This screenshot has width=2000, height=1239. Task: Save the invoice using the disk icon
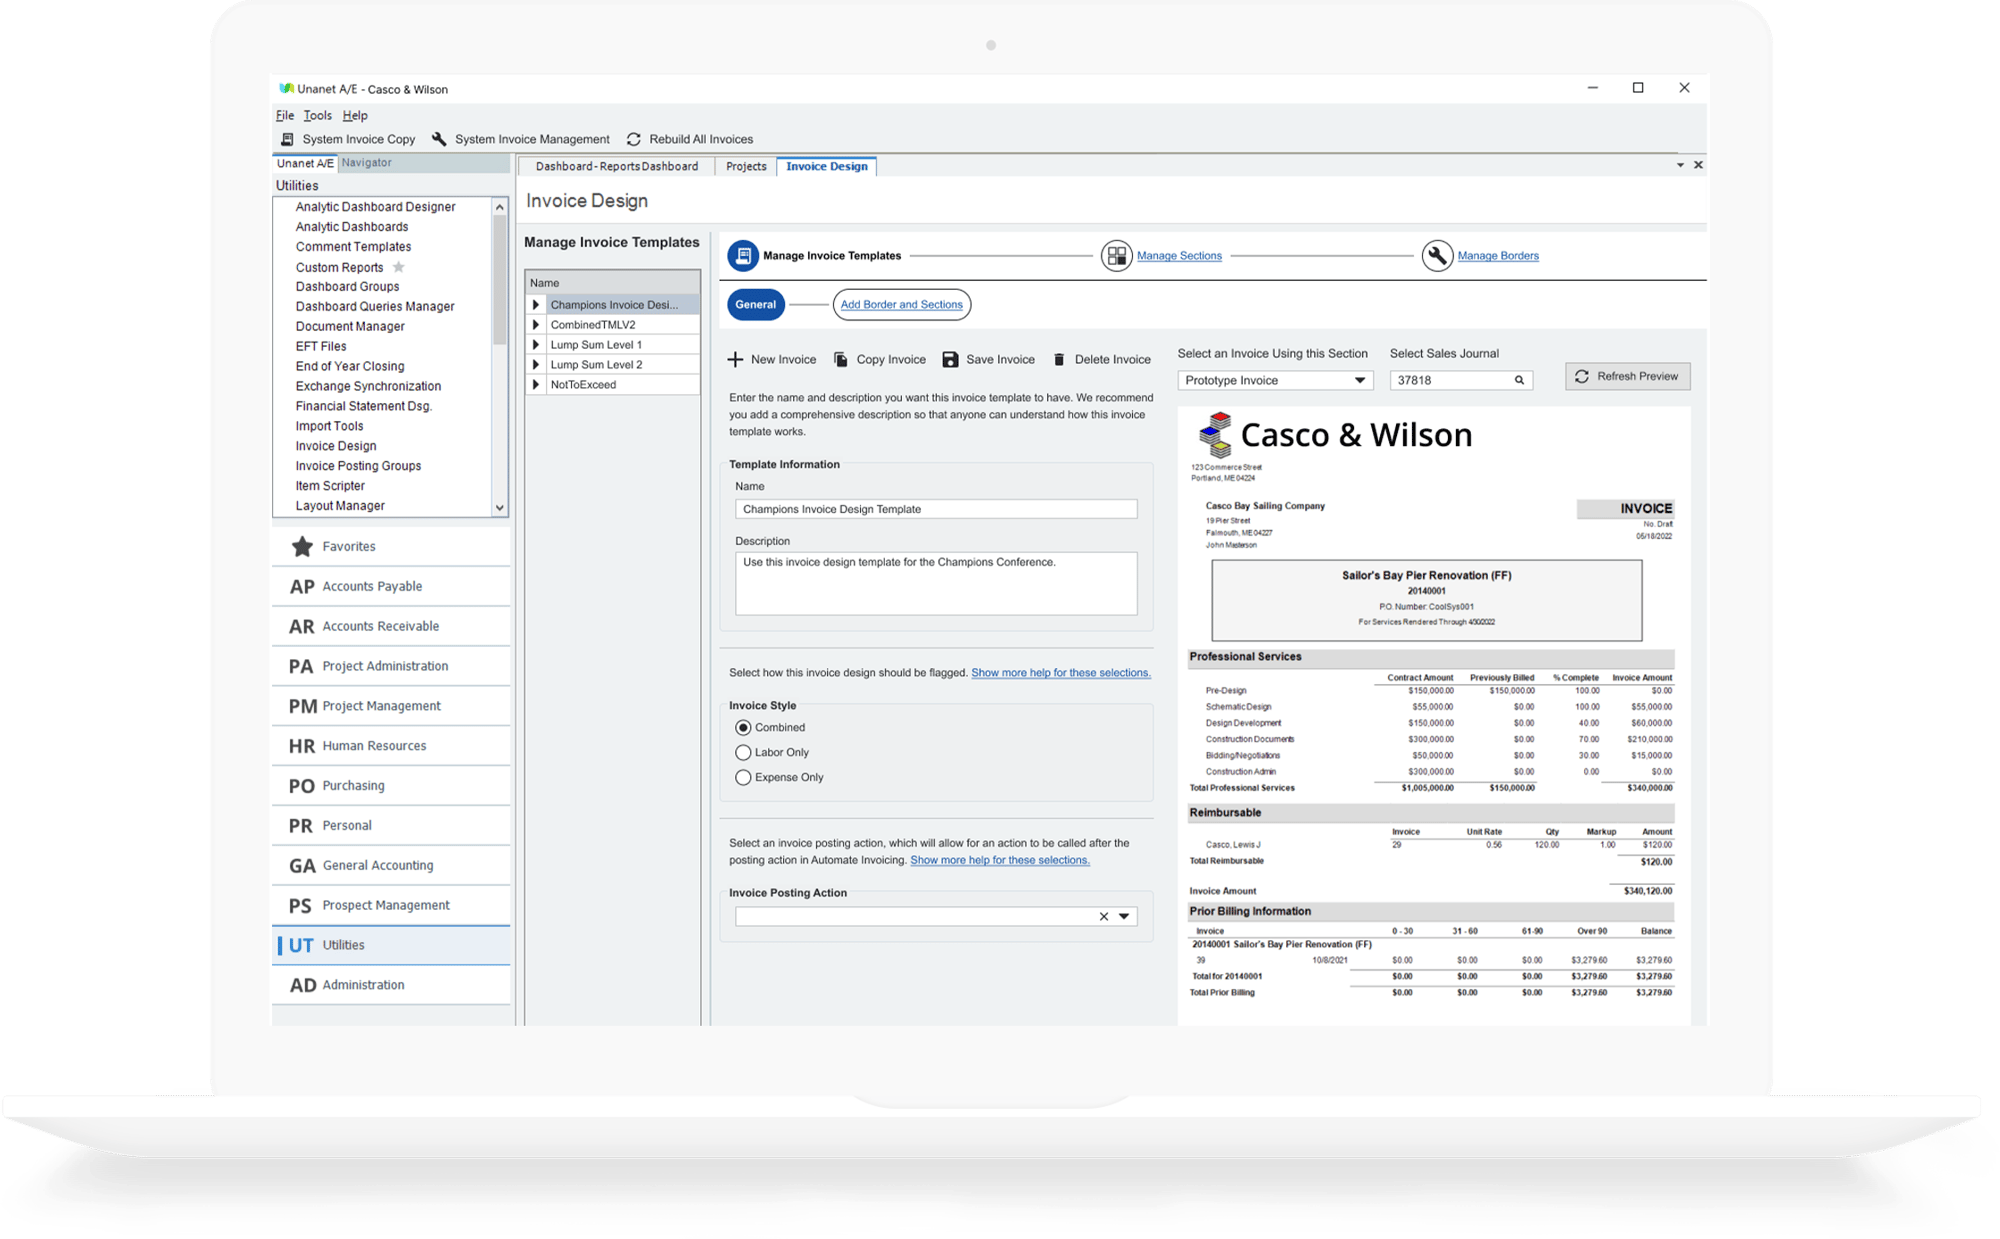[949, 359]
